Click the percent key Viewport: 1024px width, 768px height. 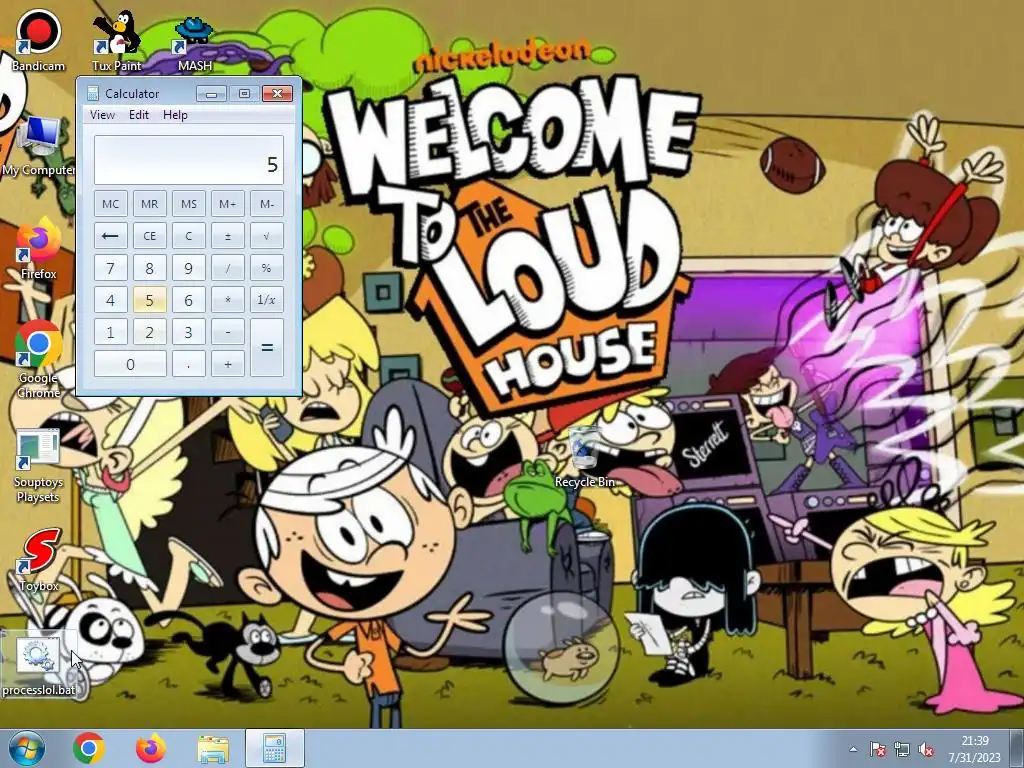tap(267, 268)
